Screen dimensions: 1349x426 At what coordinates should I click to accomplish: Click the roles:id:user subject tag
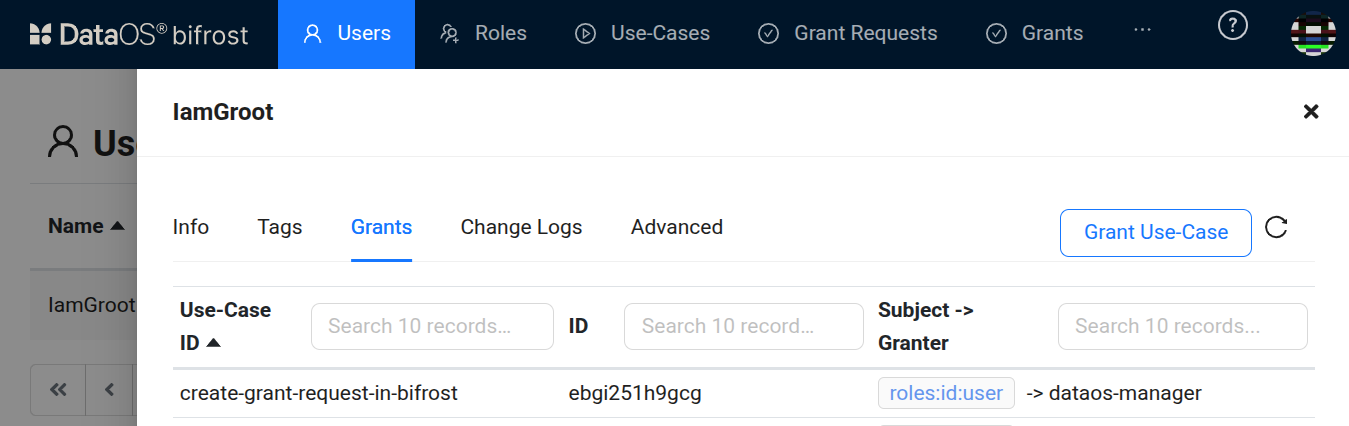946,393
